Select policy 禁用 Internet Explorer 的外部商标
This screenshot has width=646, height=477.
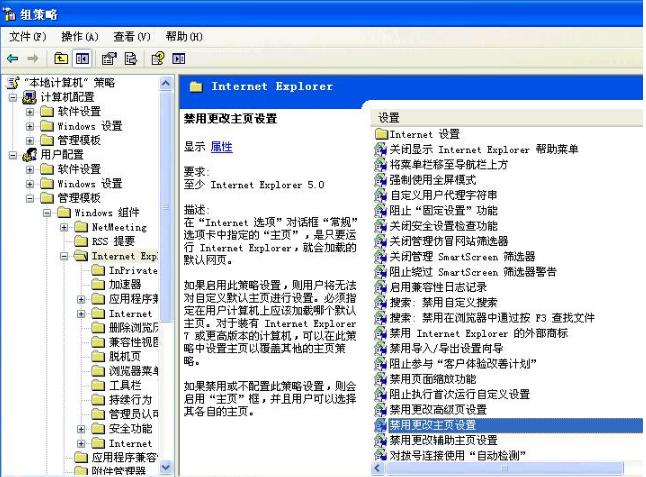tap(479, 333)
